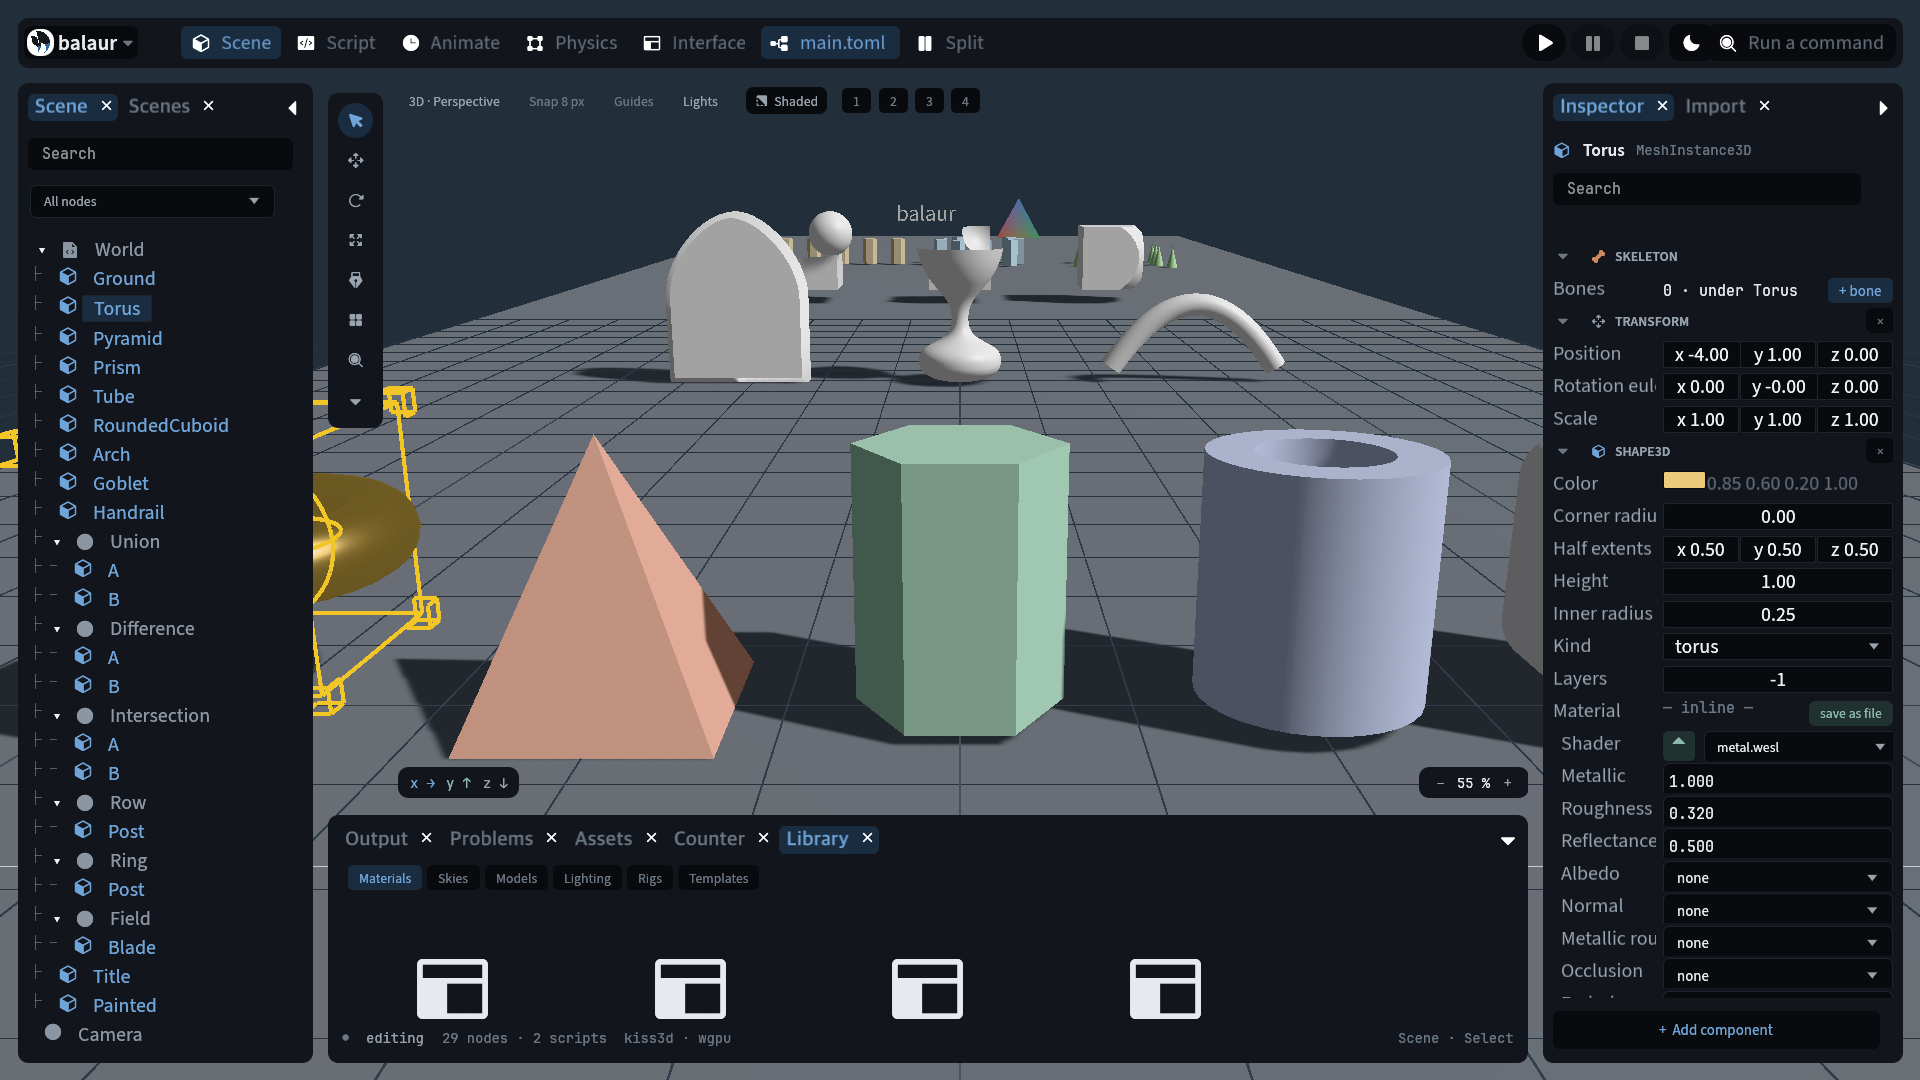Click the + bone button

tap(1860, 291)
